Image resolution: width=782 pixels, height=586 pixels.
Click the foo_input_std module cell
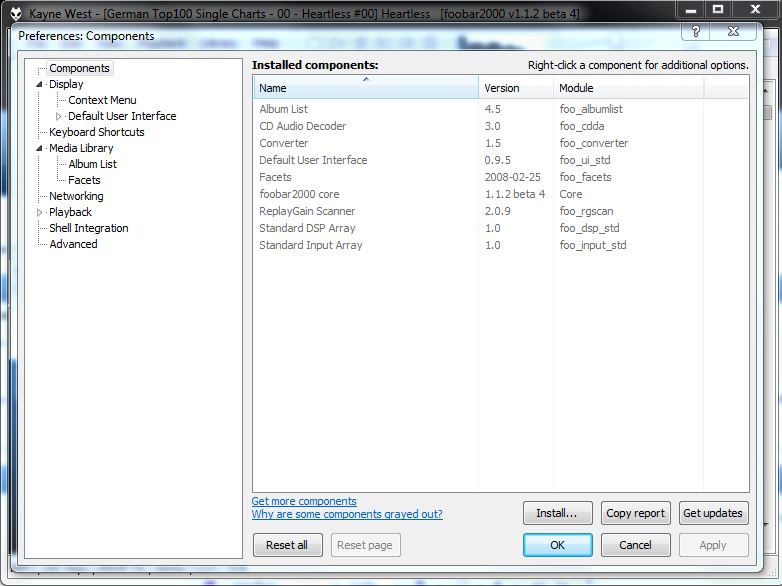click(592, 245)
